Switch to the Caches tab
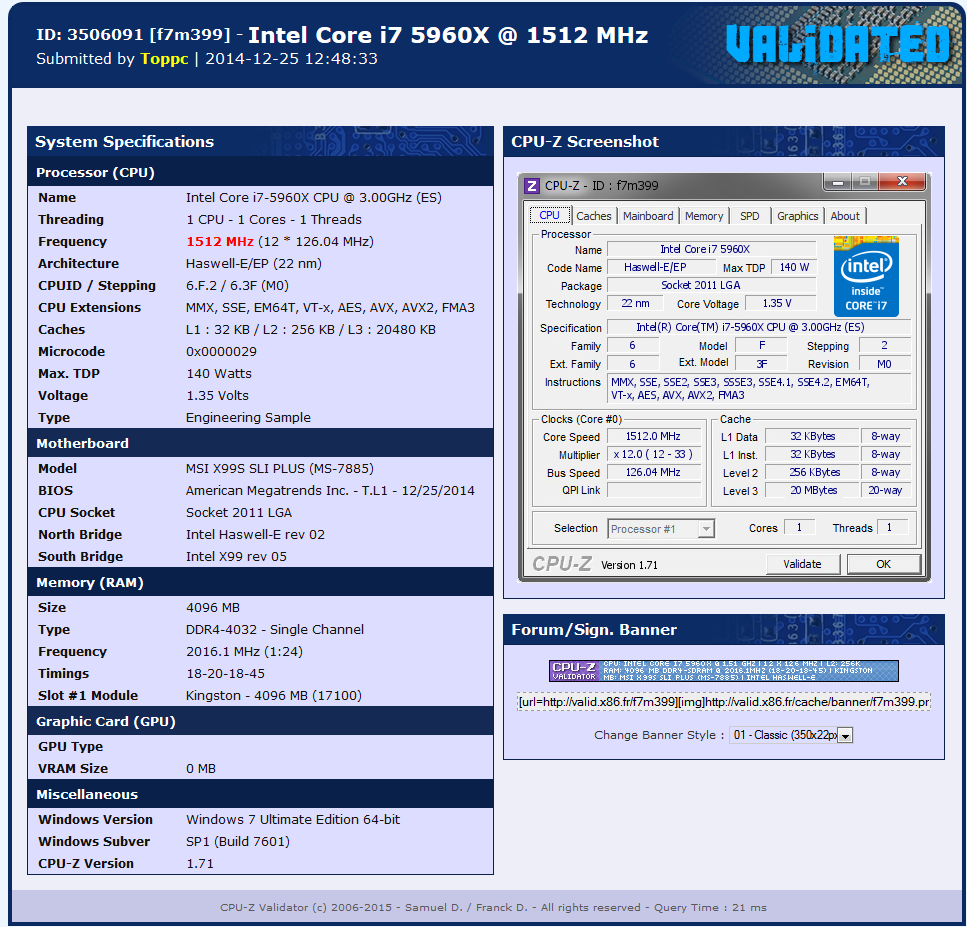This screenshot has width=967, height=927. pyautogui.click(x=593, y=216)
